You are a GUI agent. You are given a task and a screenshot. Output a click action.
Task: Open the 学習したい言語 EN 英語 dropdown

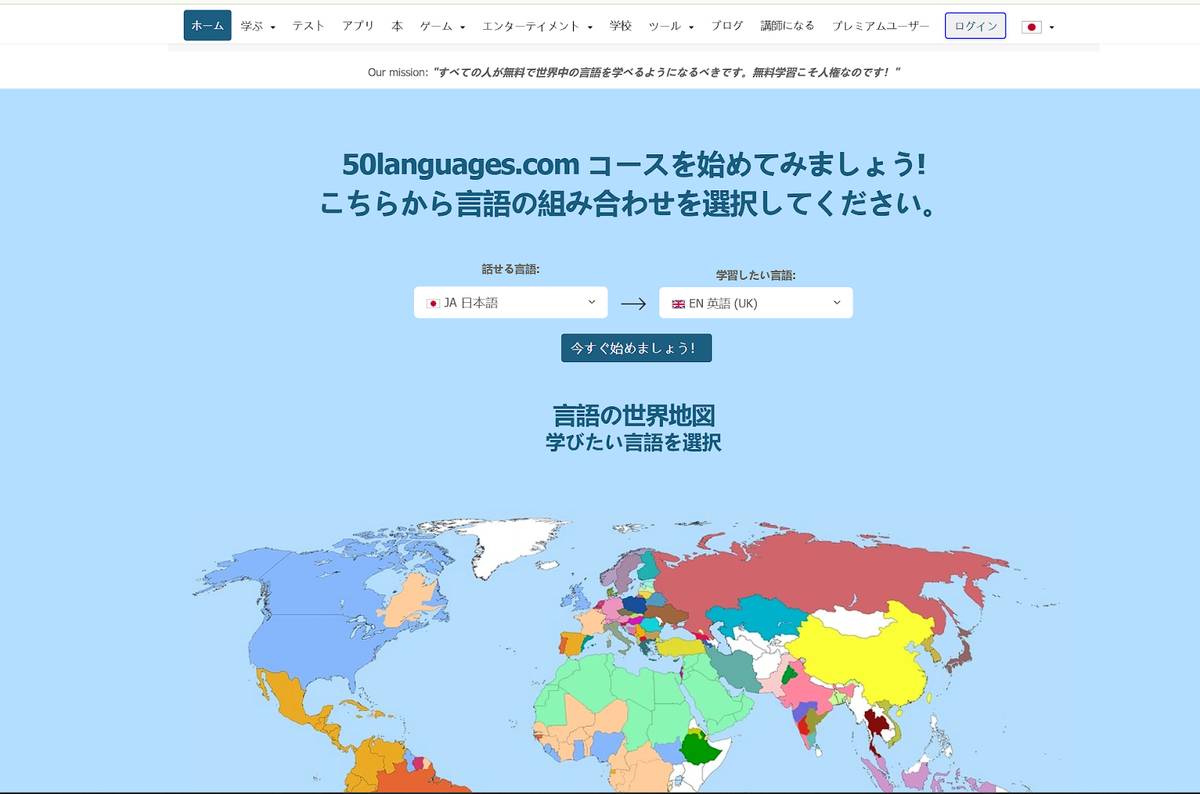755,303
